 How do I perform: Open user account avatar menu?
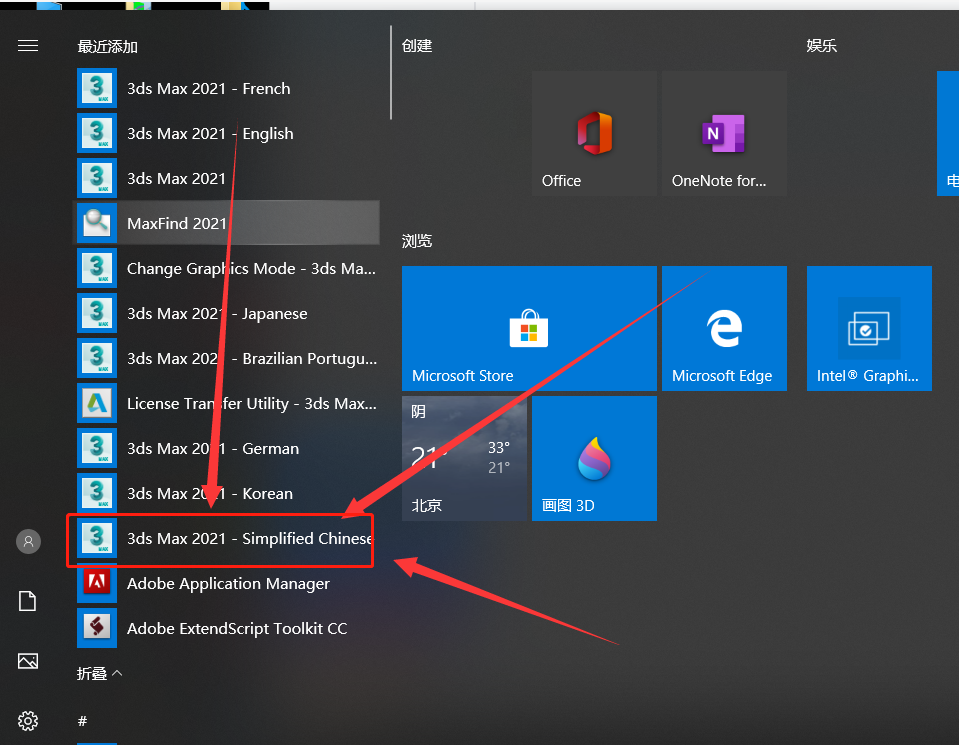point(28,541)
